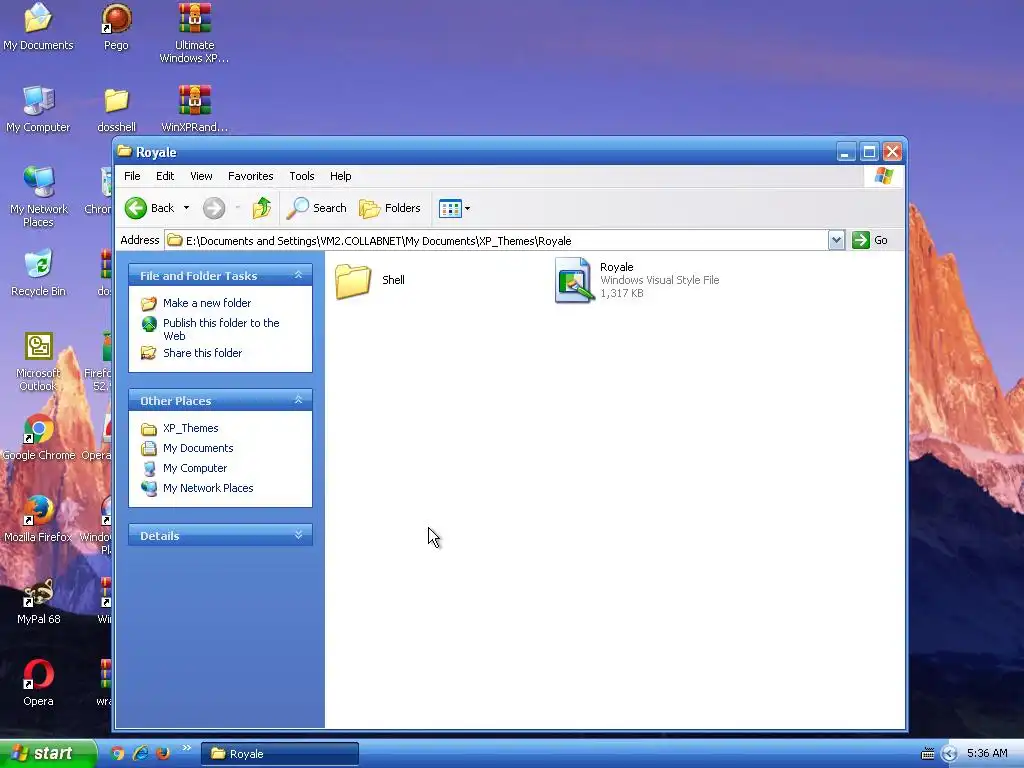Open the Help menu
This screenshot has width=1024, height=768.
(340, 176)
